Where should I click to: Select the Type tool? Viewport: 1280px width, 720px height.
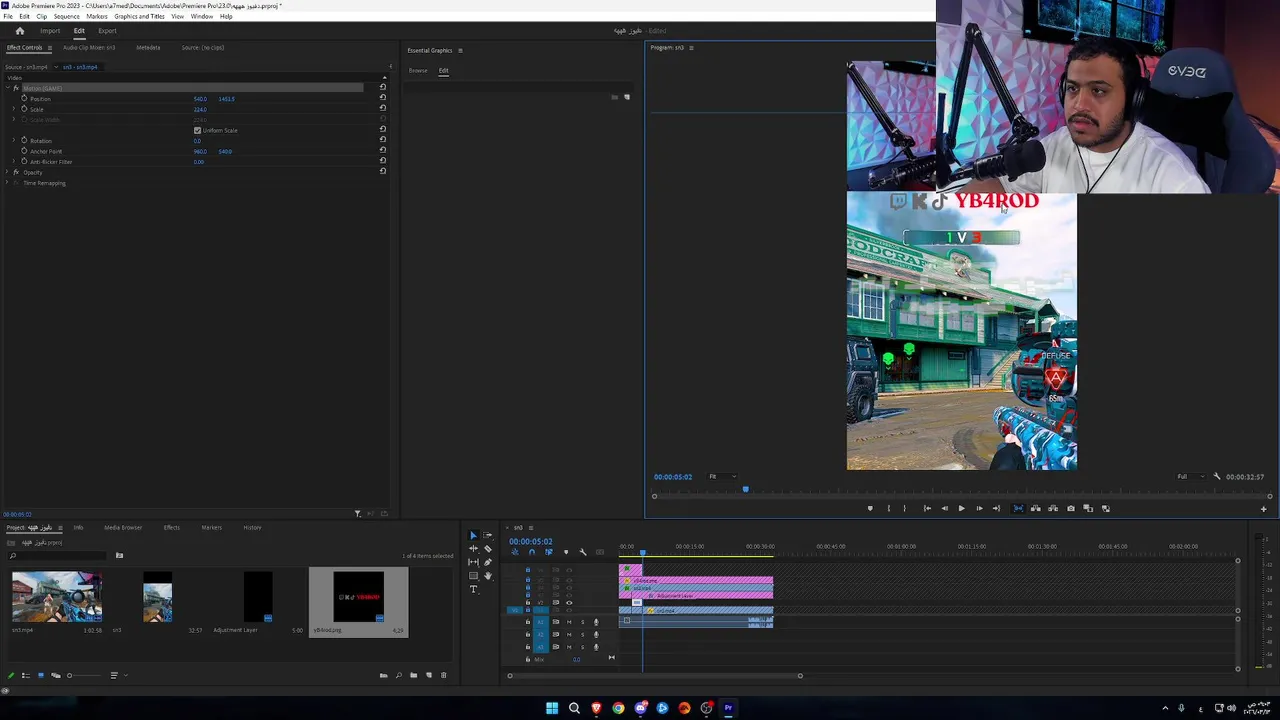tap(474, 589)
